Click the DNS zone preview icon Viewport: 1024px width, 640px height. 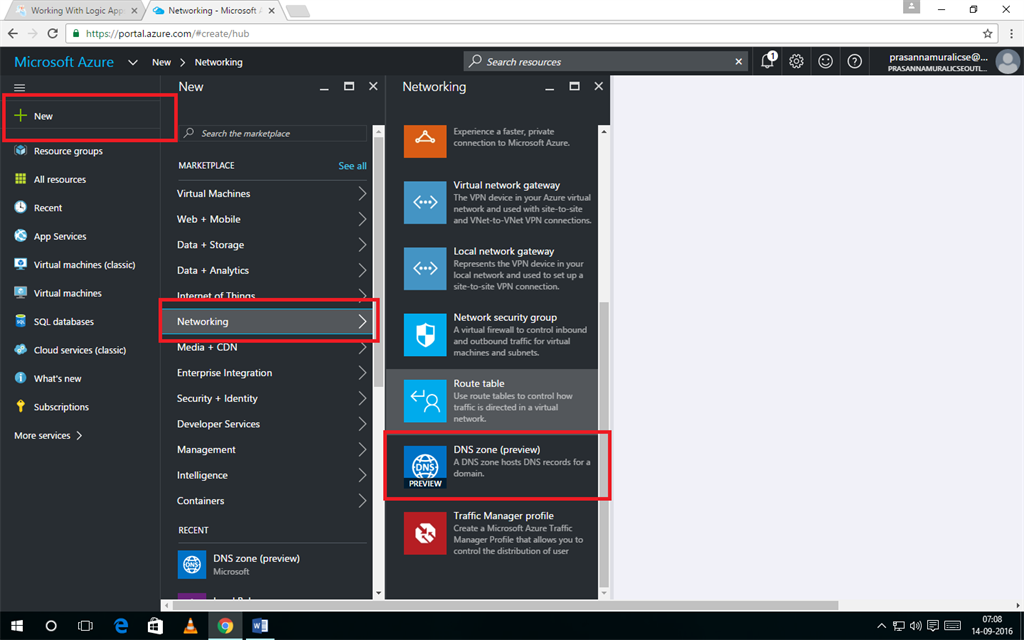pos(425,467)
